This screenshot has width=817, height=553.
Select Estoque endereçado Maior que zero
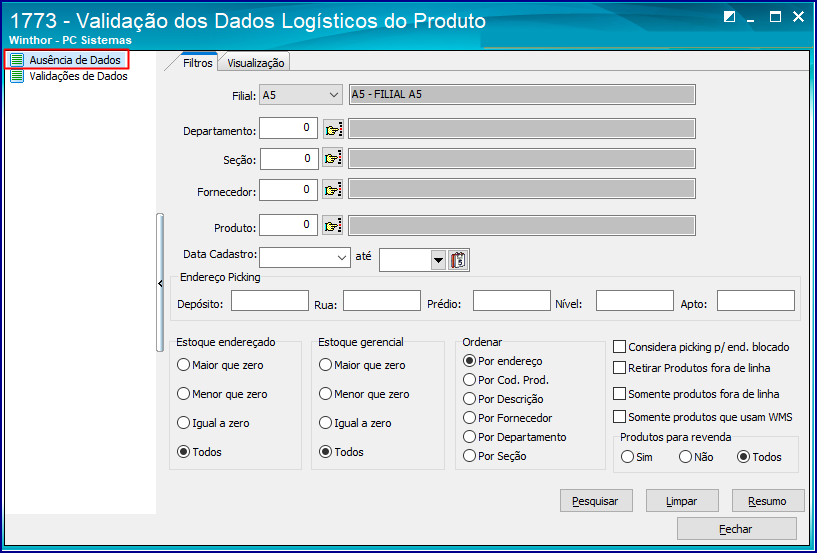point(183,365)
